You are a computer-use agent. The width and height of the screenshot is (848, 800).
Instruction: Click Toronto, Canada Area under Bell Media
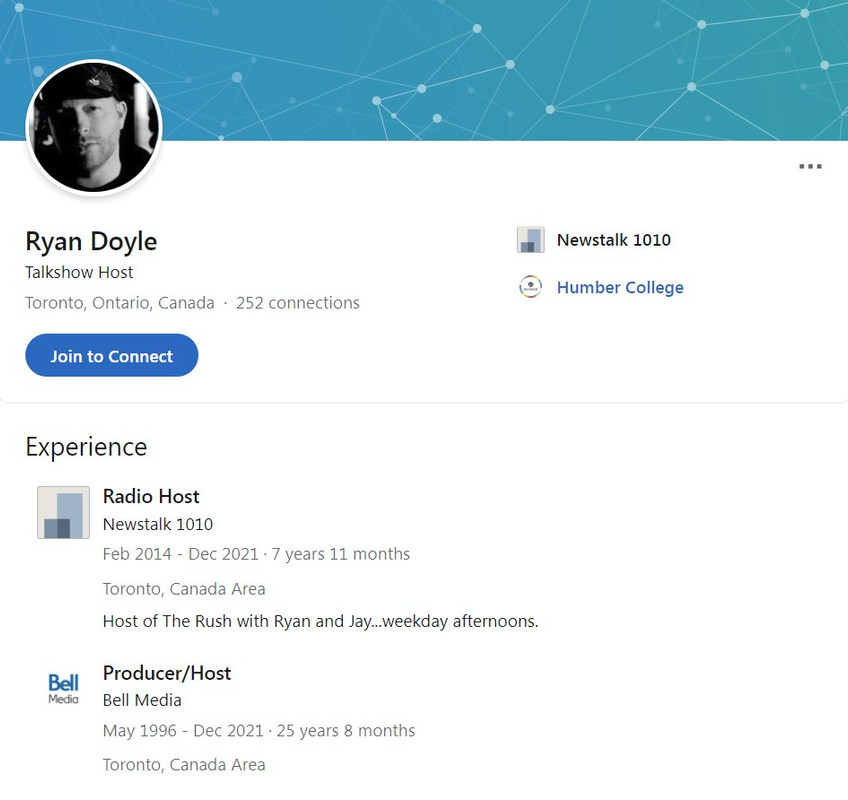[x=184, y=765]
